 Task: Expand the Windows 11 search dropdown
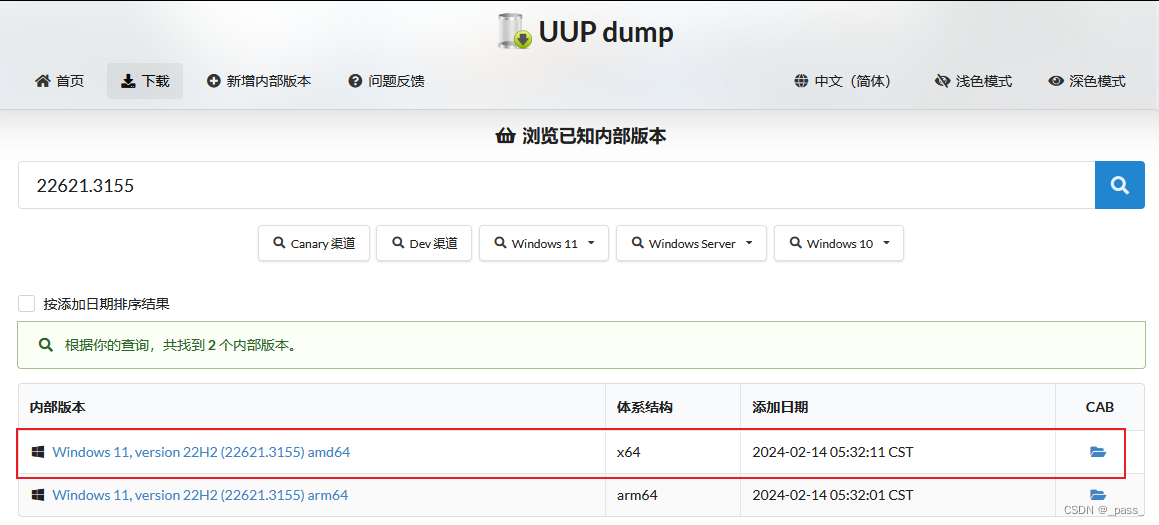pos(544,243)
